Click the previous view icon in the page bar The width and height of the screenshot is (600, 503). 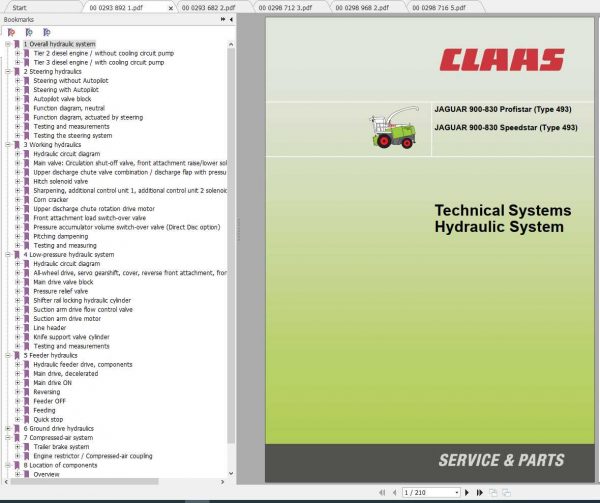click(x=493, y=493)
